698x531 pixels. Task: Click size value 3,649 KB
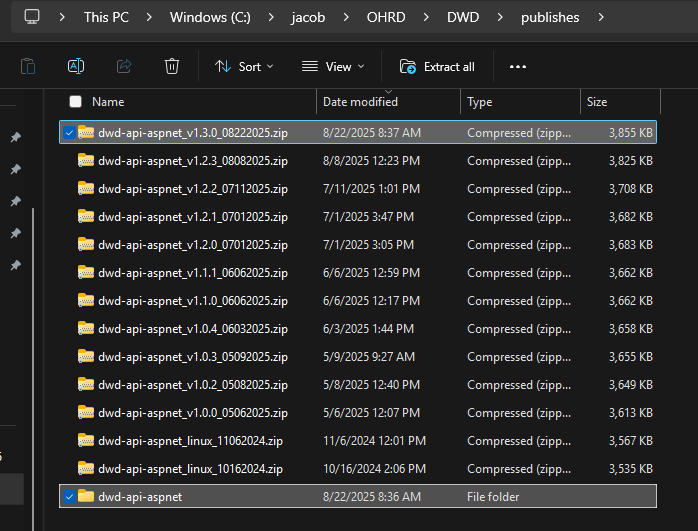pyautogui.click(x=630, y=385)
